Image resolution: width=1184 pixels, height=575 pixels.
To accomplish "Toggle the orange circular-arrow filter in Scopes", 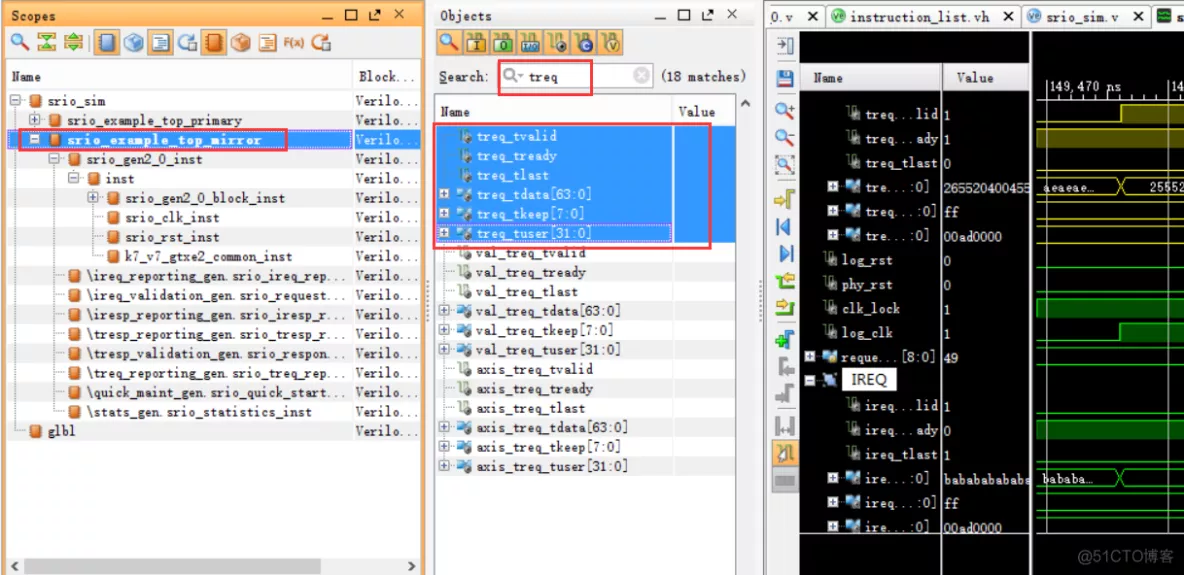I will coord(322,42).
